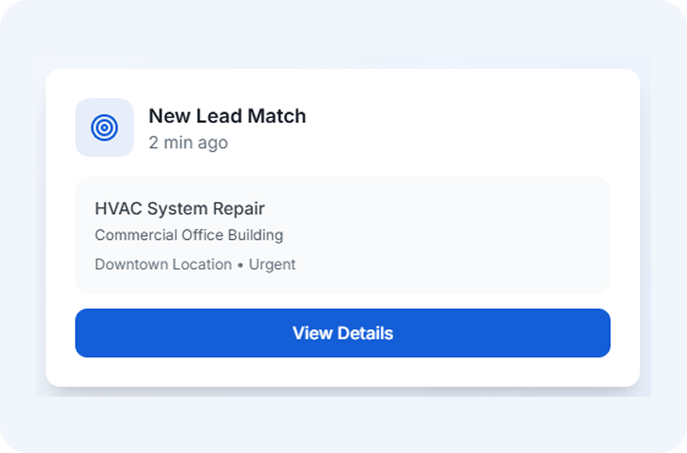The width and height of the screenshot is (687, 453).
Task: Click the blue target lead icon
Action: click(x=104, y=128)
